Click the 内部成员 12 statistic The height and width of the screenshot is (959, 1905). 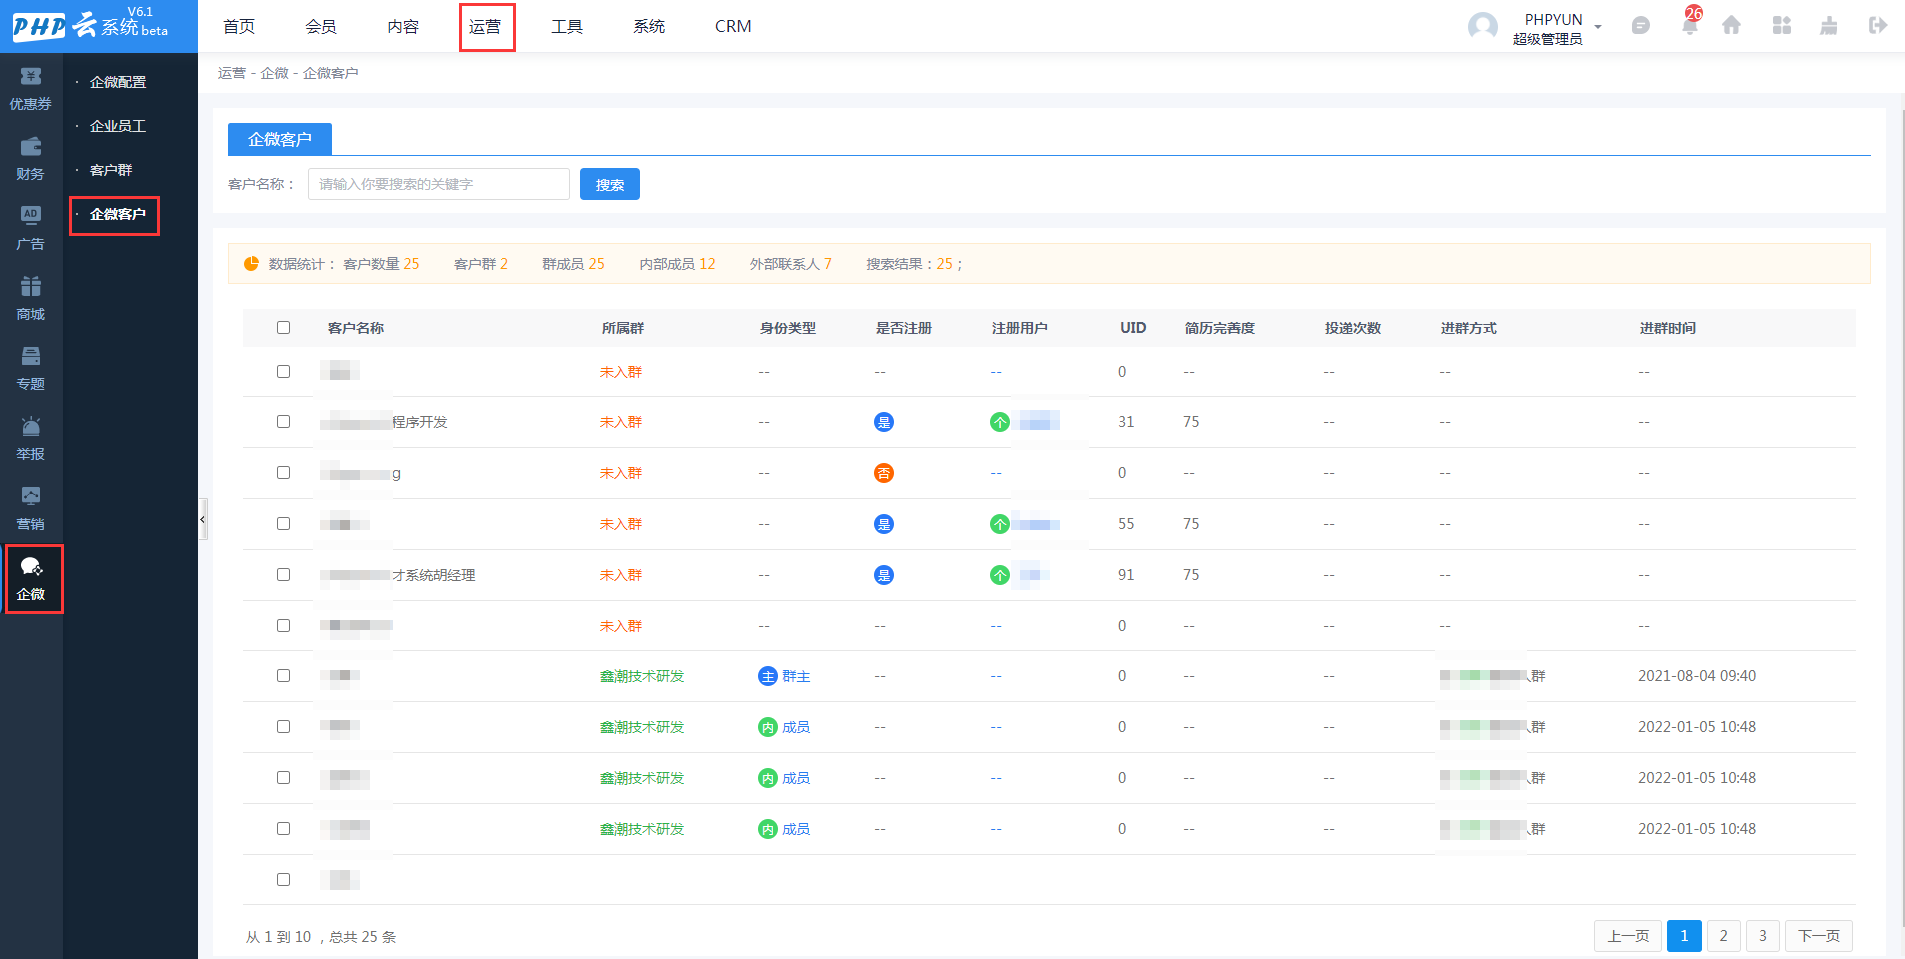[x=678, y=264]
